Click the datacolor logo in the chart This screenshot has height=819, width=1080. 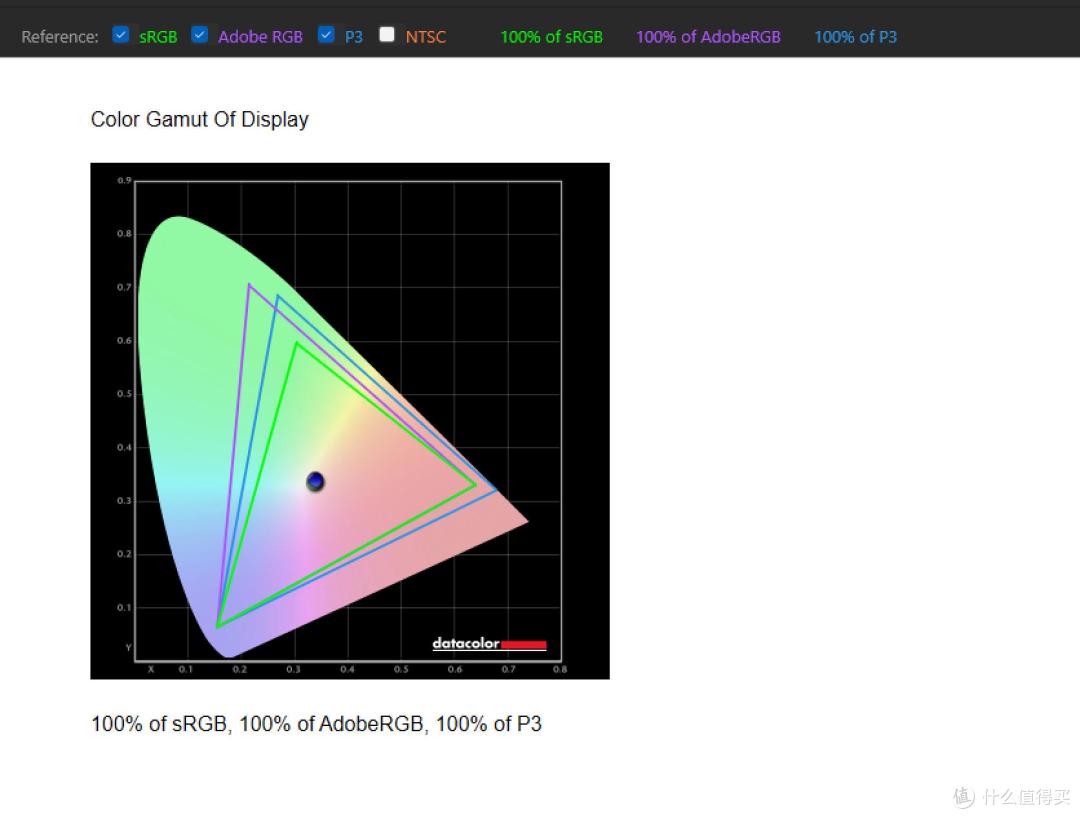click(x=489, y=643)
